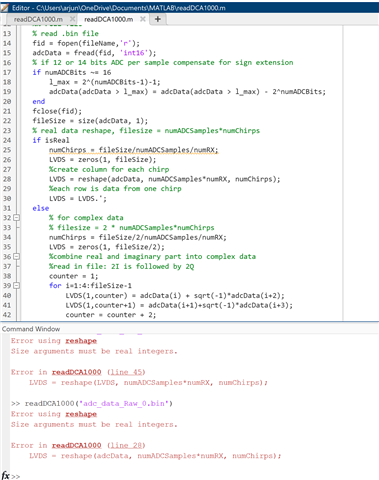
Task: Click the fx function browser icon
Action: point(6,475)
